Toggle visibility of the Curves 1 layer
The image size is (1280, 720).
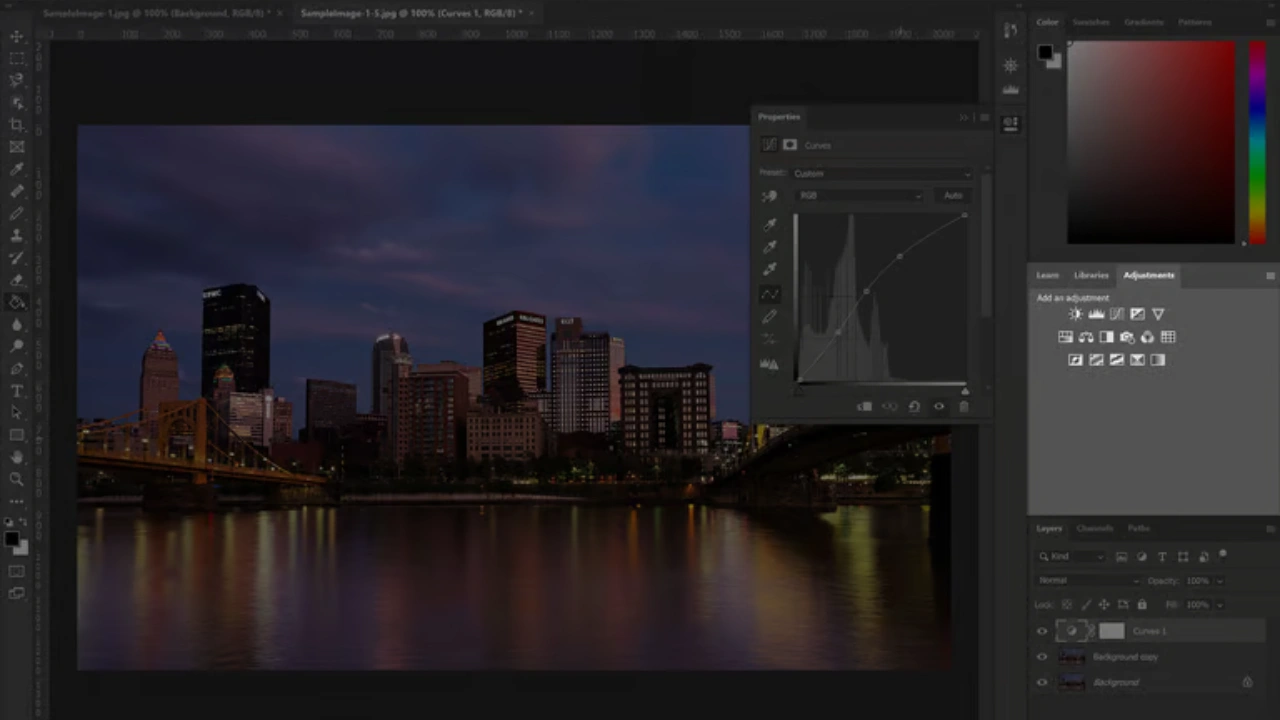(1042, 630)
